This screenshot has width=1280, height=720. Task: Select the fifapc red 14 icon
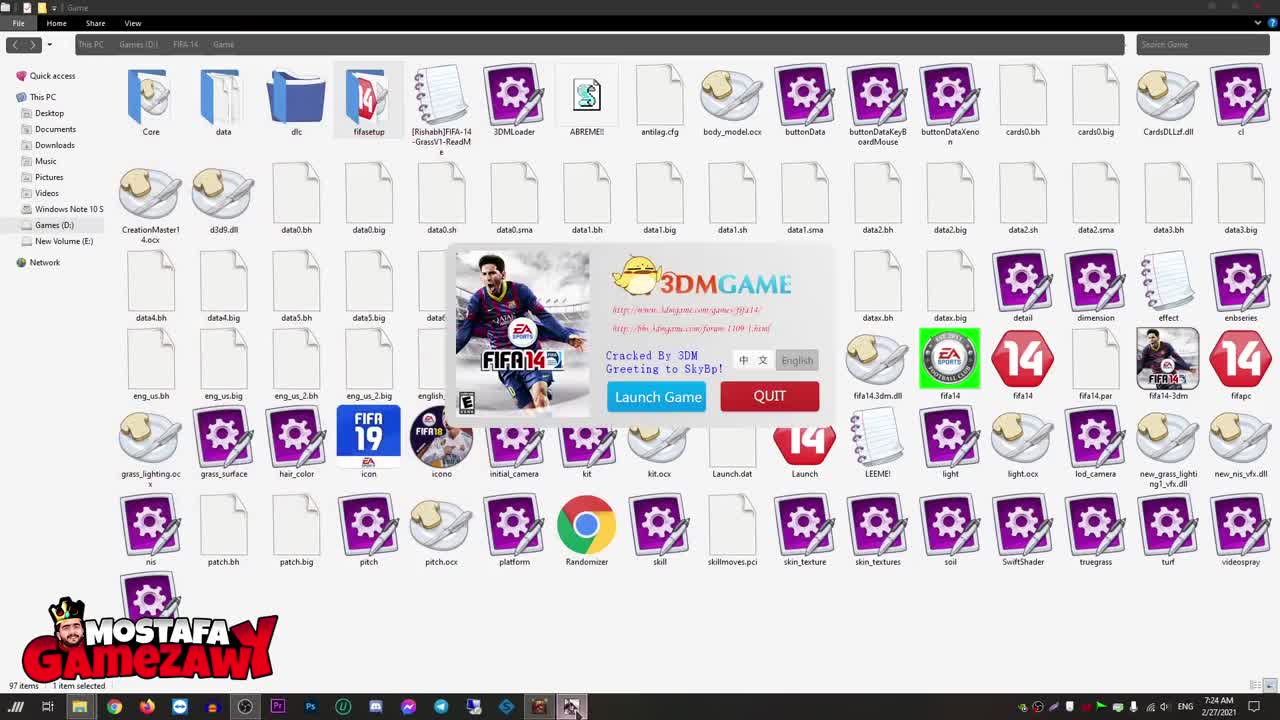coord(1240,365)
